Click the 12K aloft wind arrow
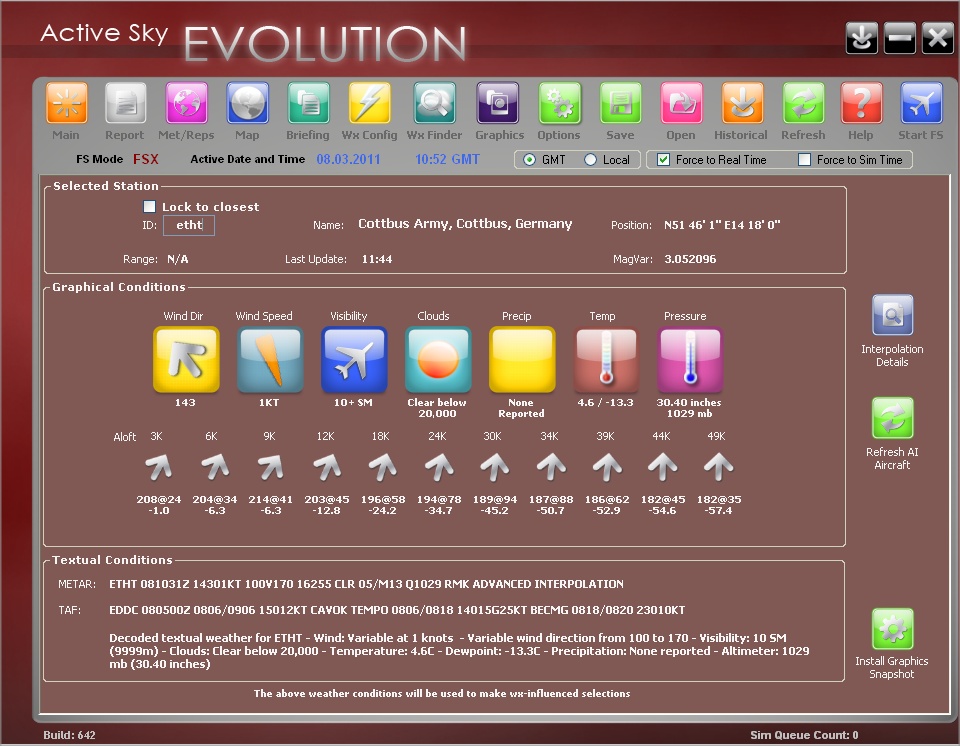The width and height of the screenshot is (960, 746). click(x=327, y=467)
